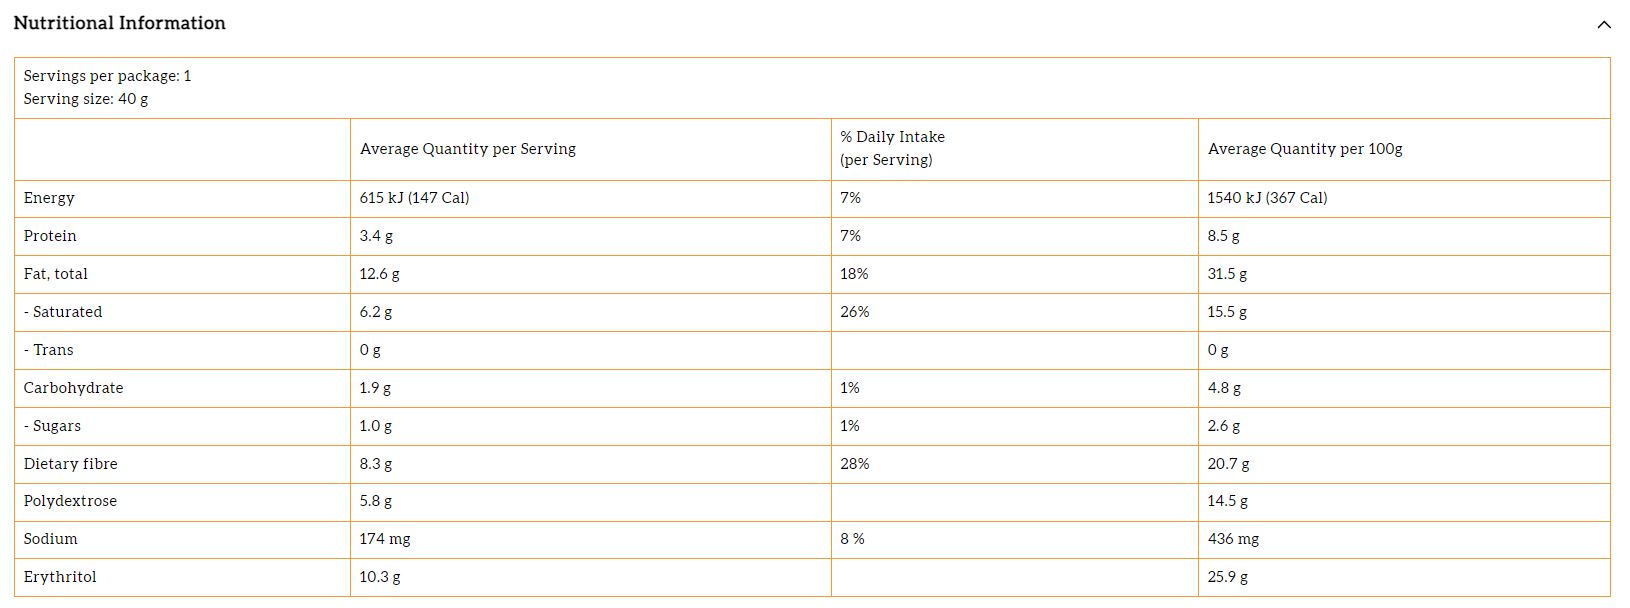Click the Carbohydrate row label
The width and height of the screenshot is (1630, 608).
coord(73,388)
